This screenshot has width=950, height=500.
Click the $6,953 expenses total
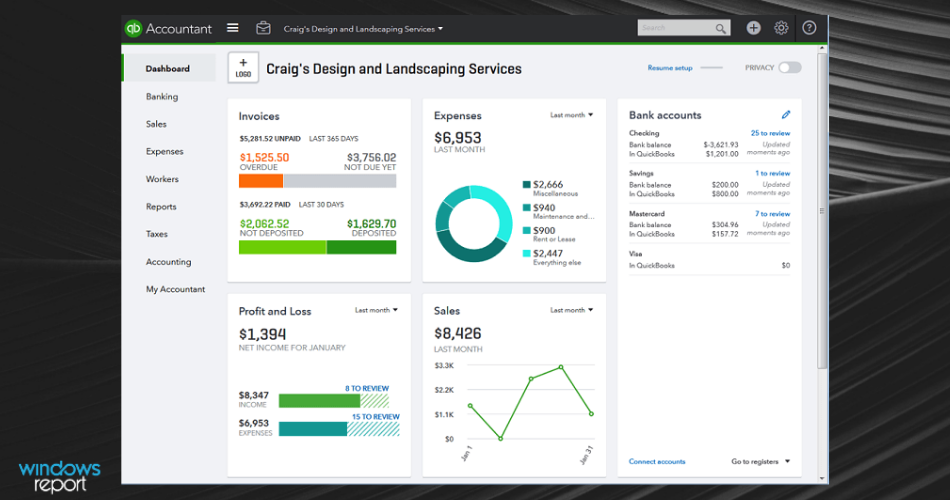(x=457, y=138)
